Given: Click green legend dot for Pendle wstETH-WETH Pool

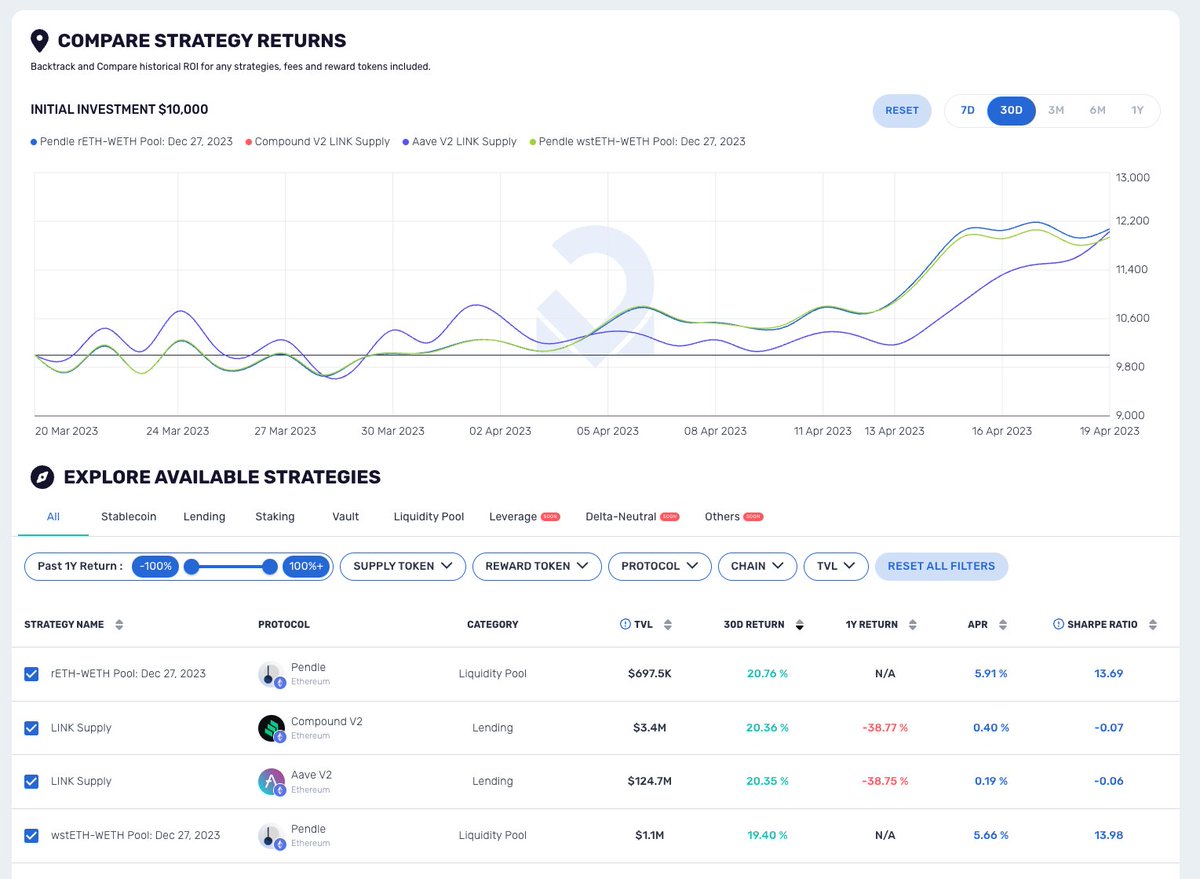Looking at the screenshot, I should click(x=532, y=142).
